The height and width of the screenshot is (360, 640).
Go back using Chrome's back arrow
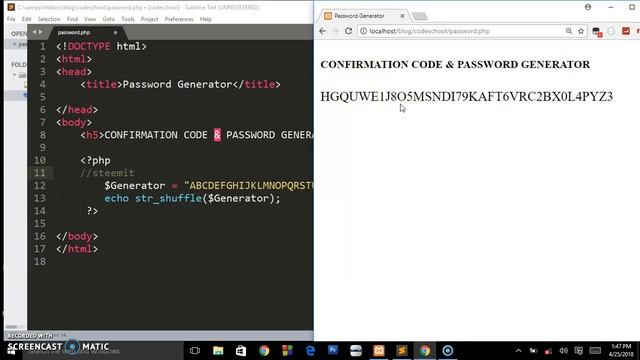(x=322, y=31)
